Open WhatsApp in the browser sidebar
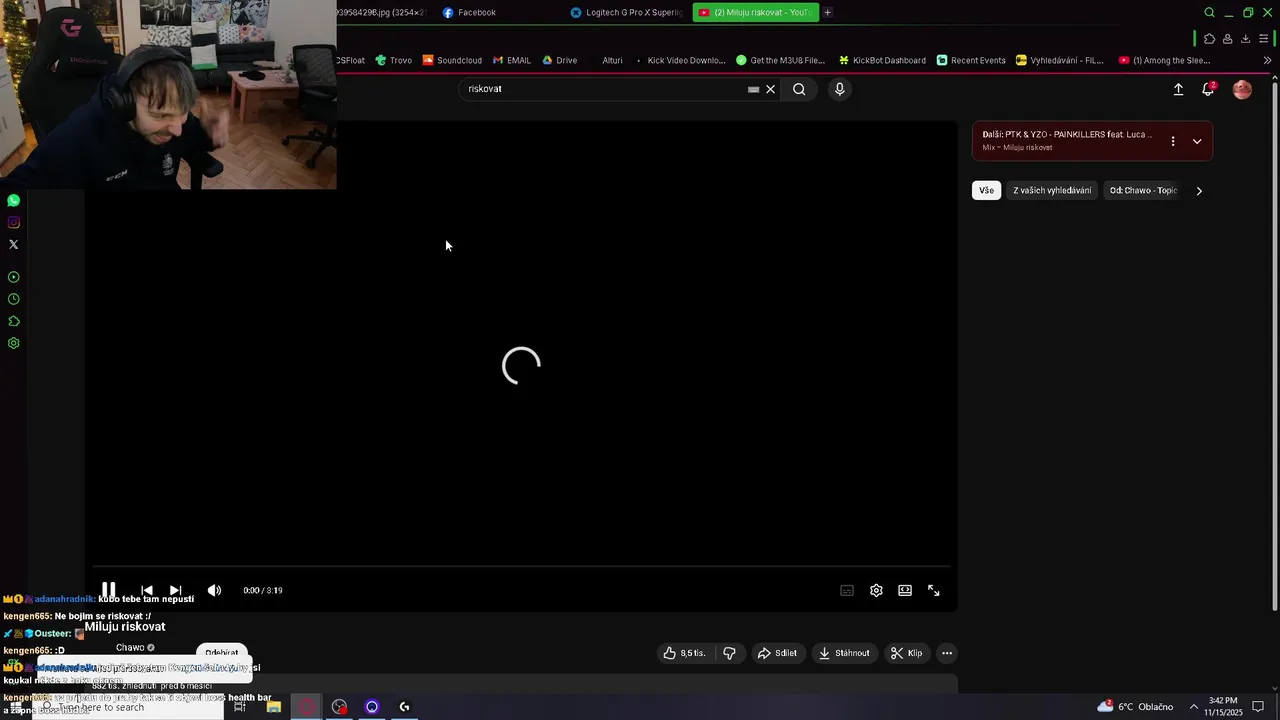This screenshot has width=1280, height=720. (13, 200)
